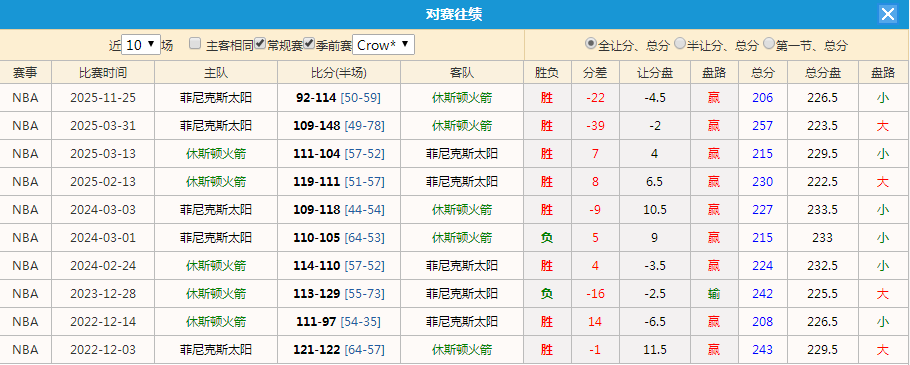Screen dimensions: 910x365
Task: Click the 大 result in 2025-03-31 row
Action: 883,126
